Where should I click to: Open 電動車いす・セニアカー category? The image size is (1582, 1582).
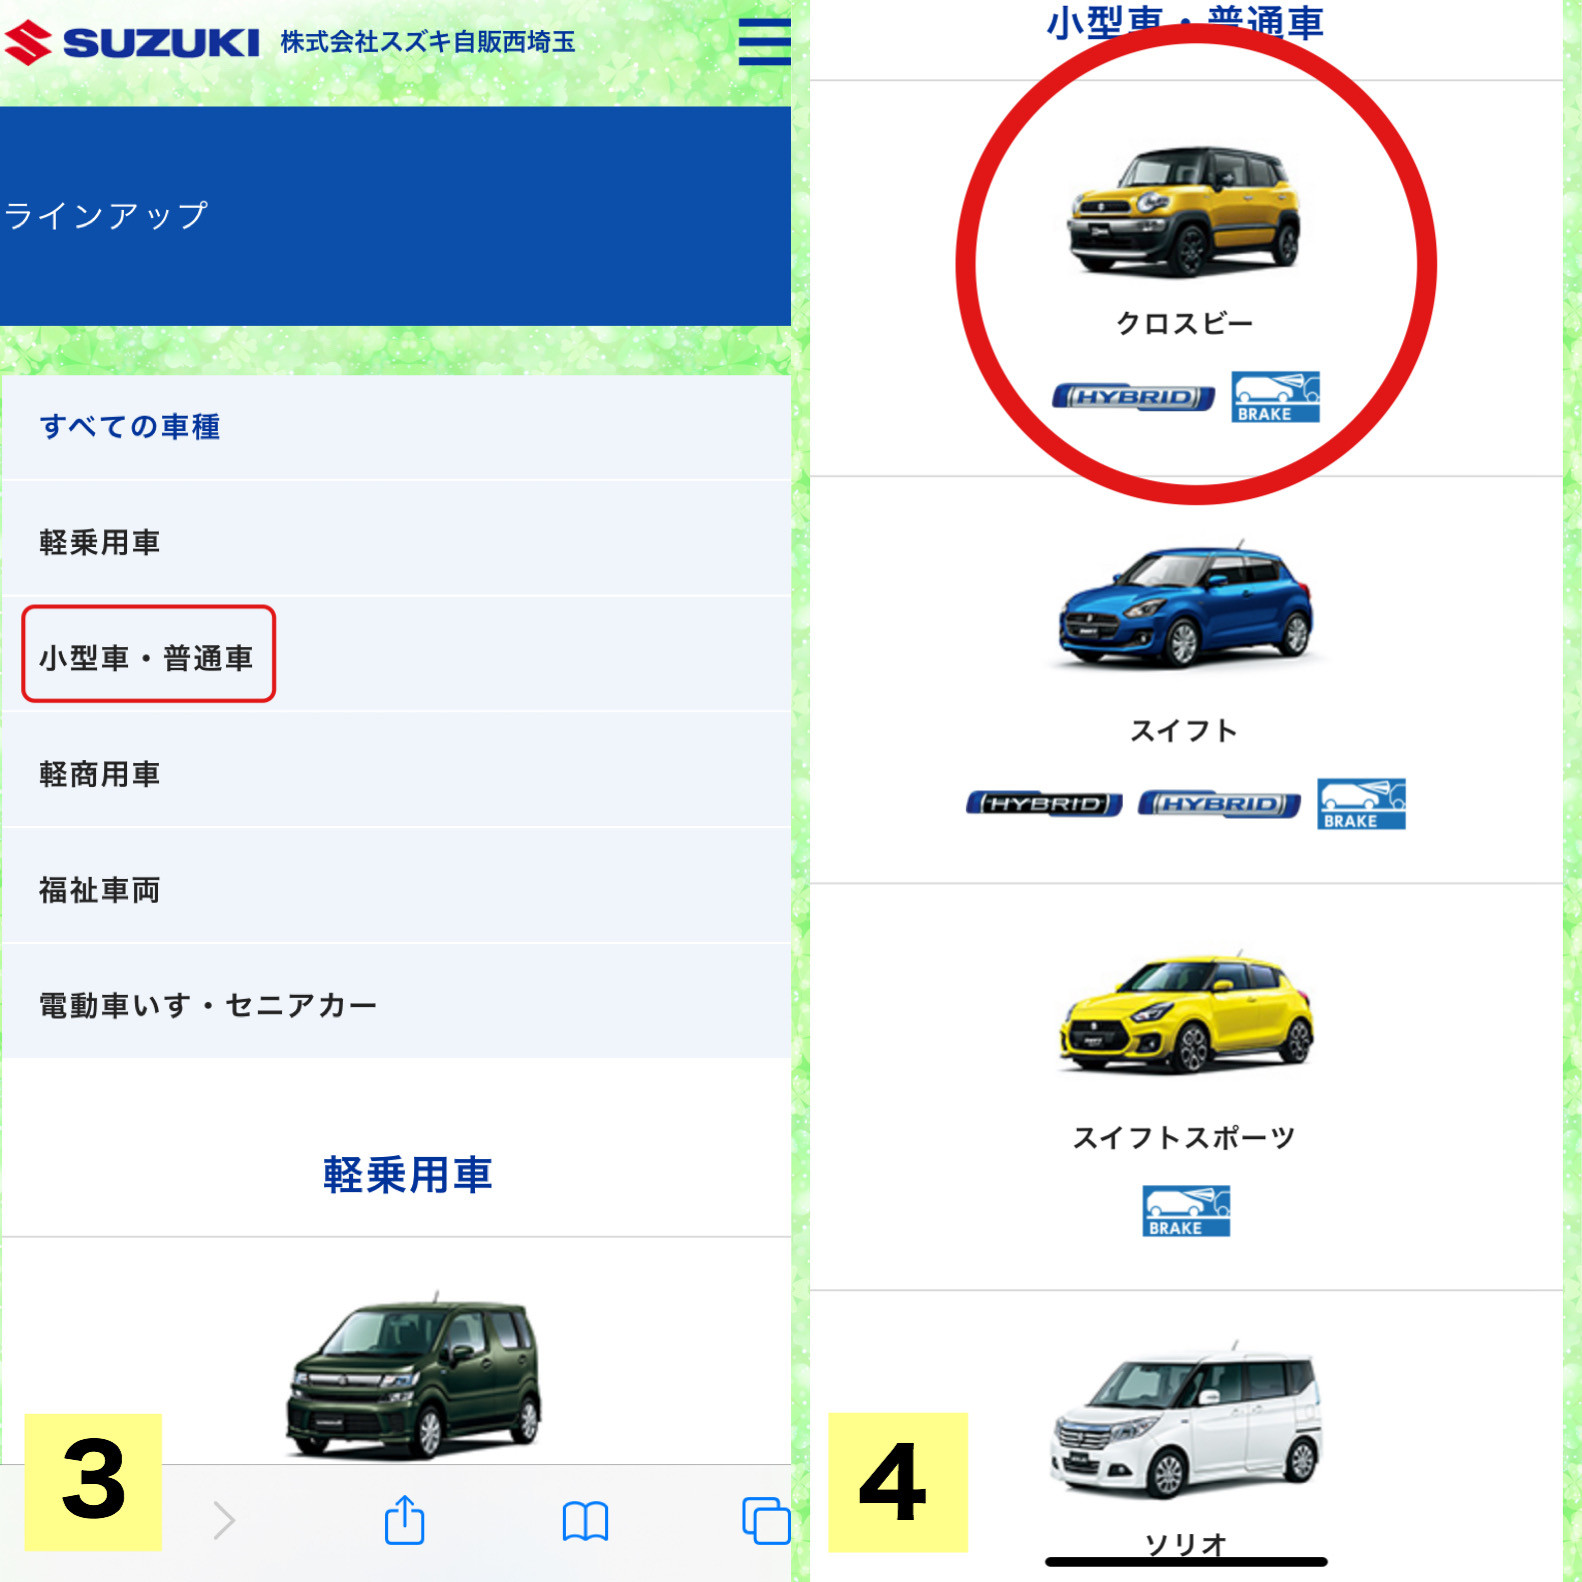click(396, 1004)
